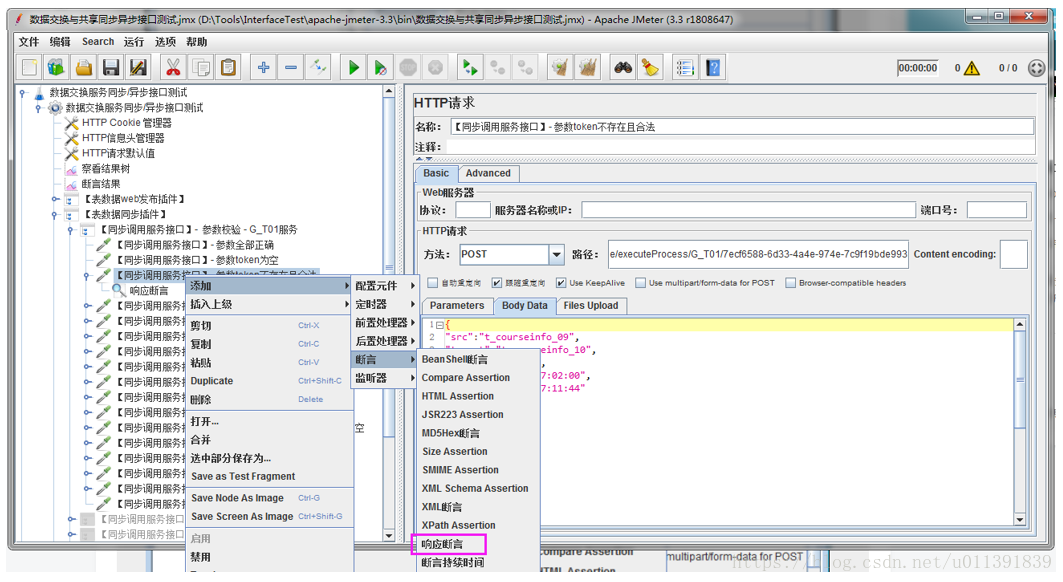Click the thread status circle icon

pyautogui.click(x=1037, y=68)
